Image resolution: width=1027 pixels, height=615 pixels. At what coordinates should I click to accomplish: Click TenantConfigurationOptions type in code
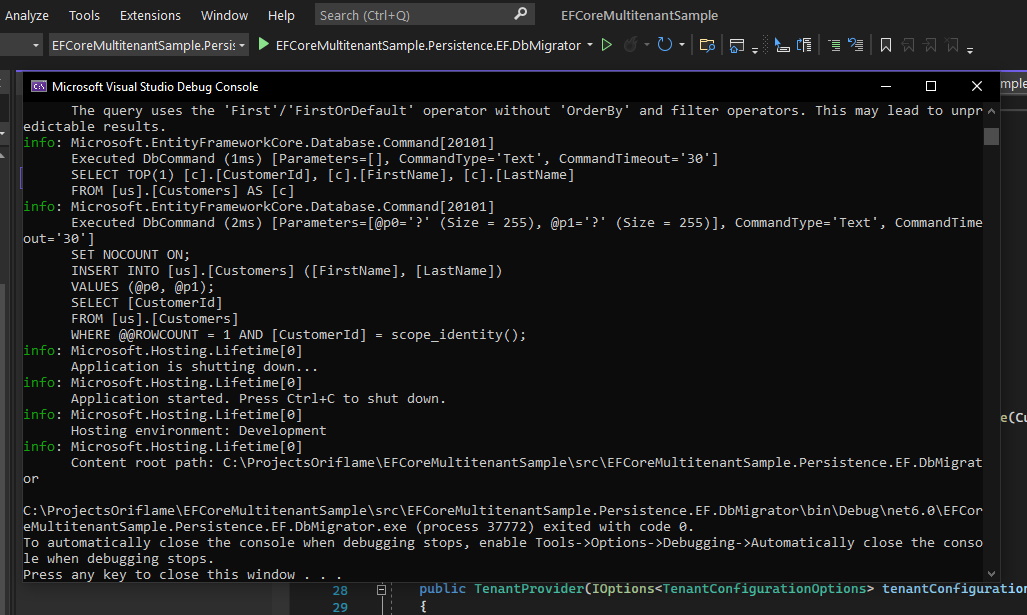764,589
